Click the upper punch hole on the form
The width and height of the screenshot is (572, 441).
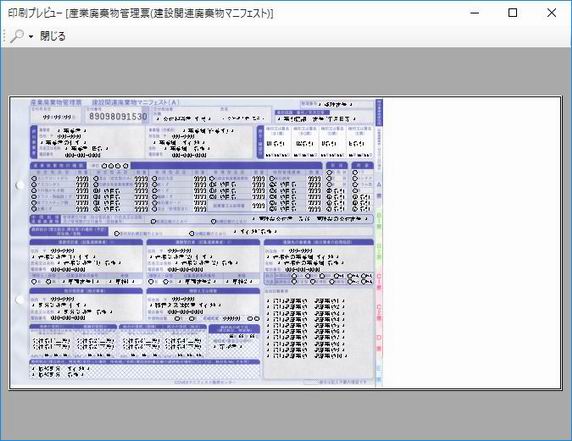tap(20, 185)
